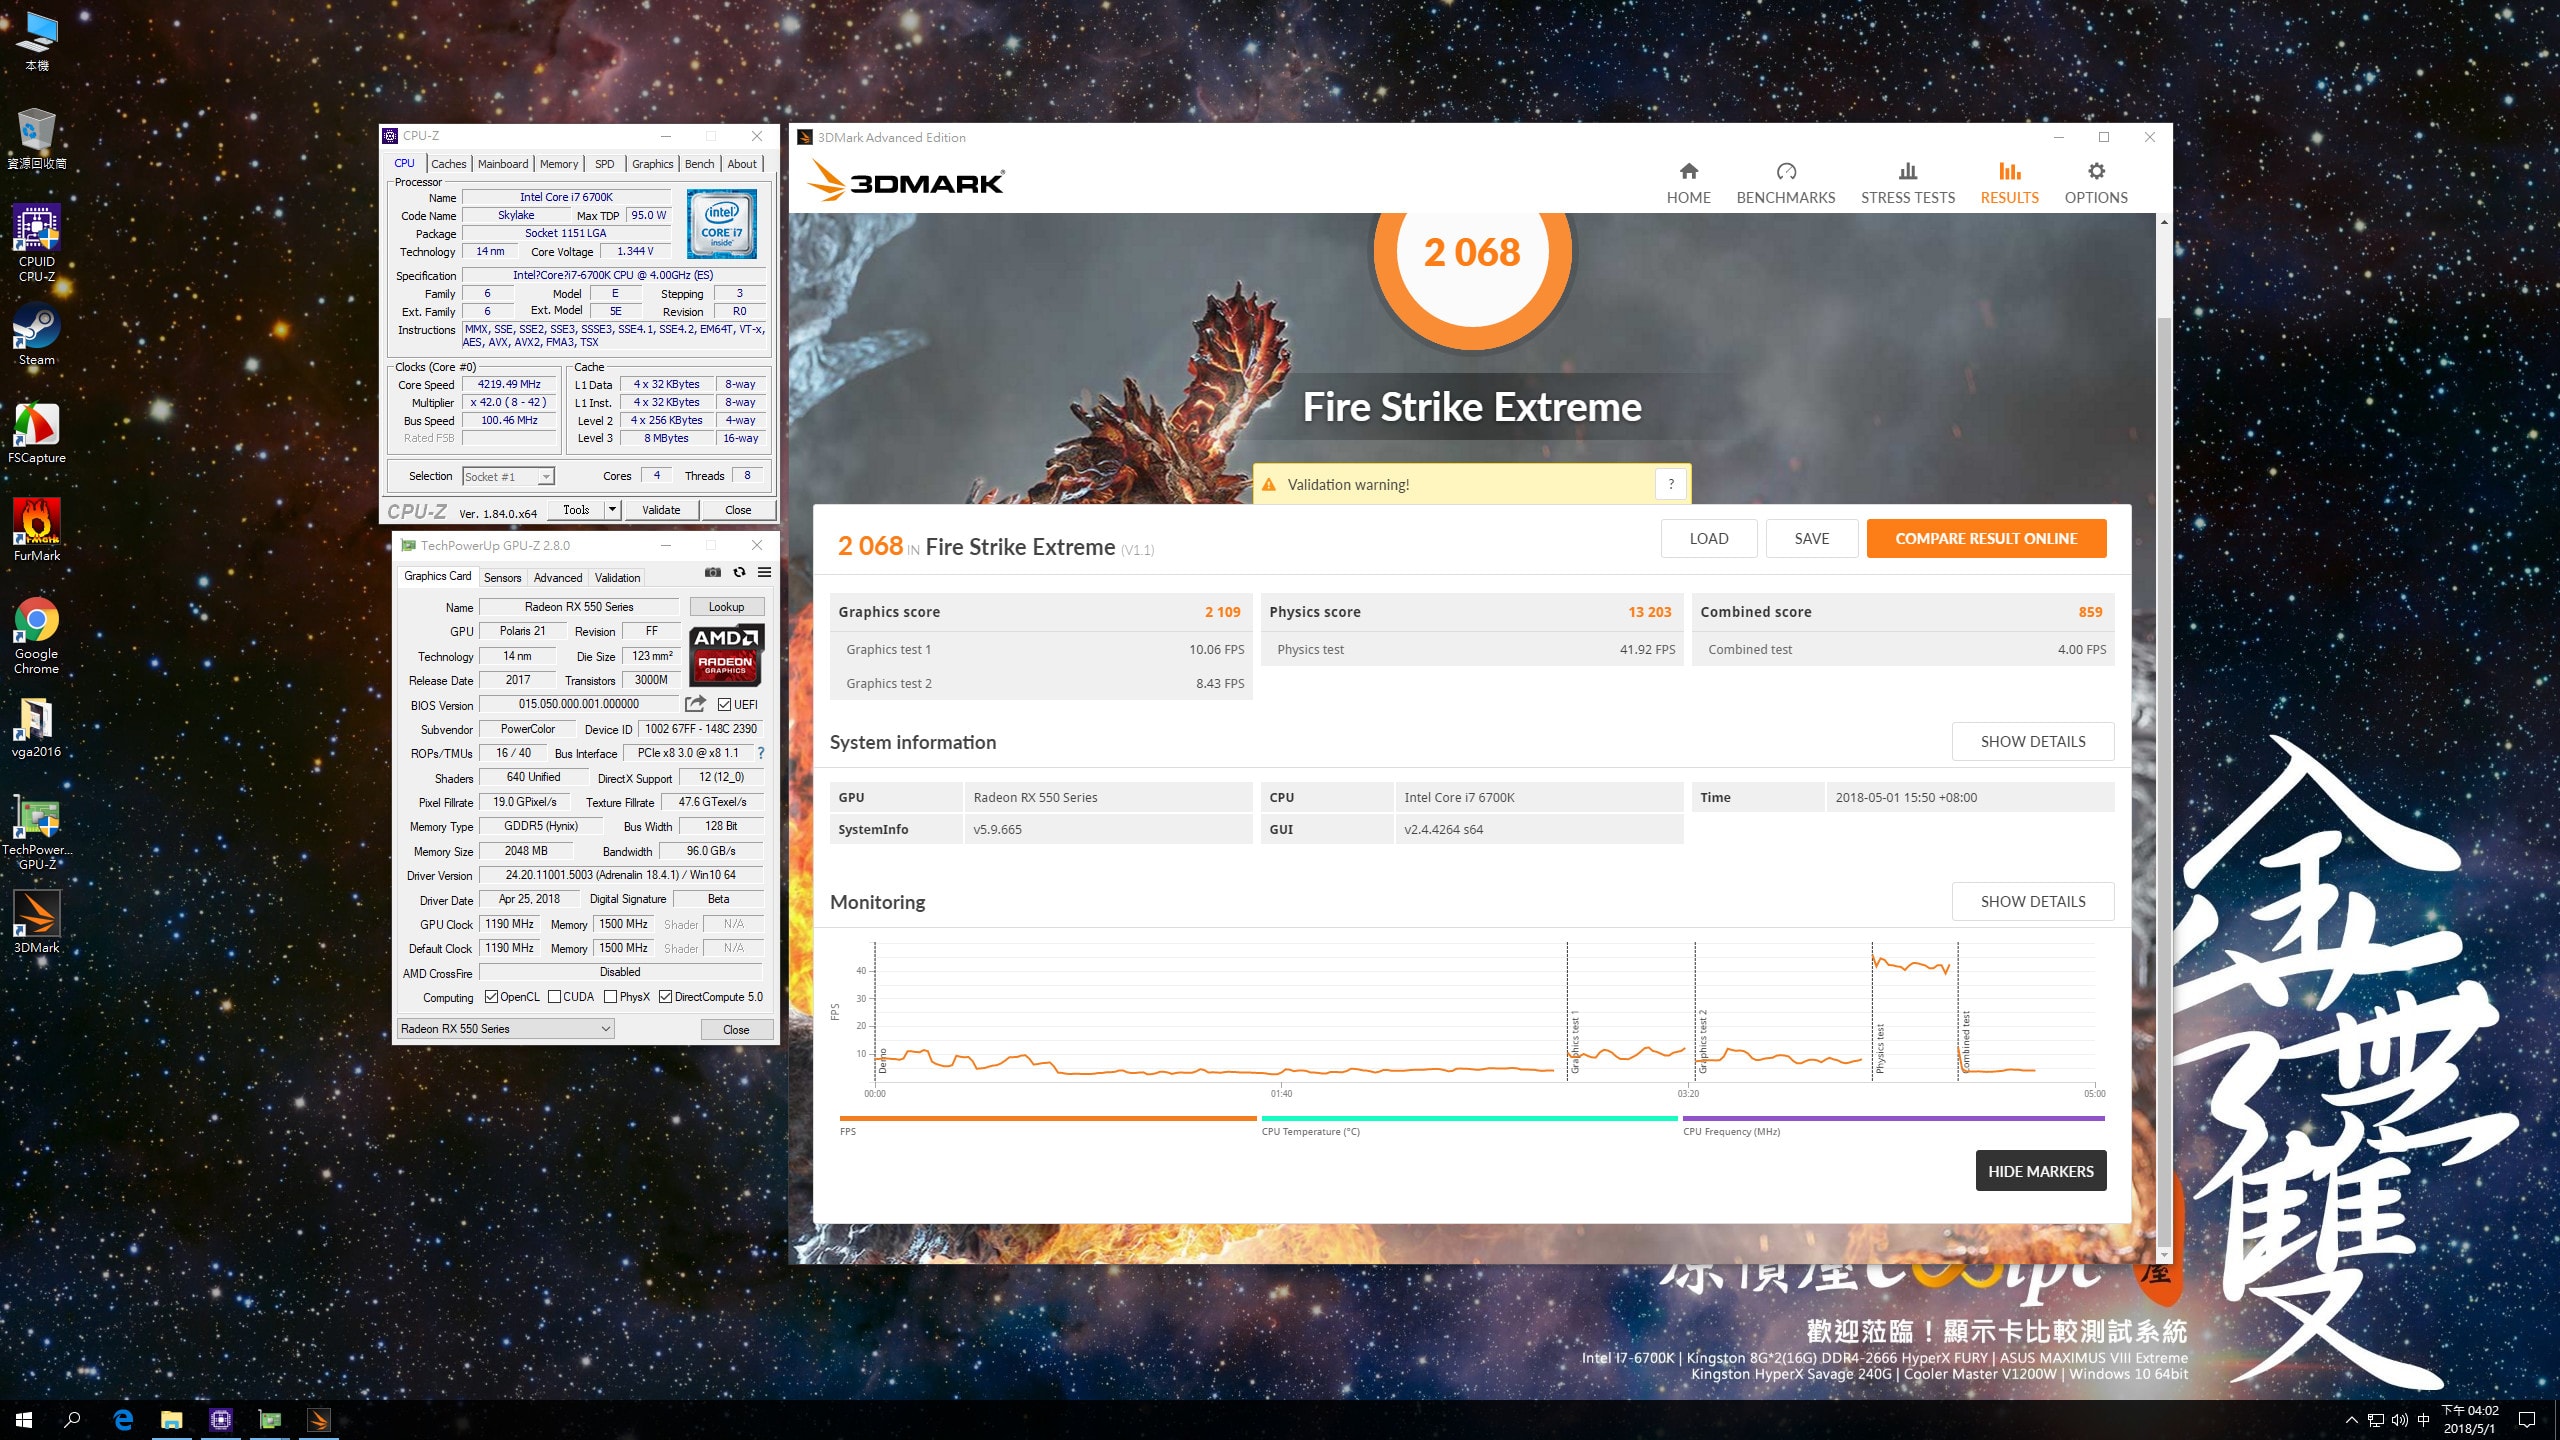Image resolution: width=2560 pixels, height=1440 pixels.
Task: Click Validate button in CPU-Z
Action: (x=661, y=510)
